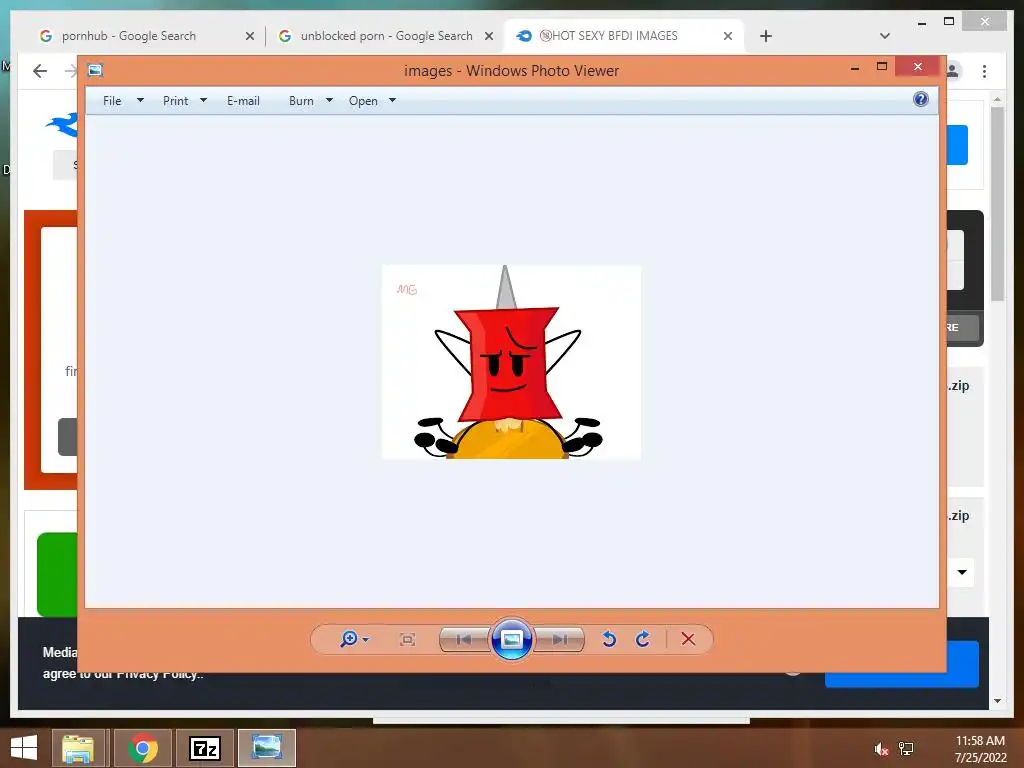Viewport: 1024px width, 768px height.
Task: Click the Chrome profile avatar
Action: 953,71
